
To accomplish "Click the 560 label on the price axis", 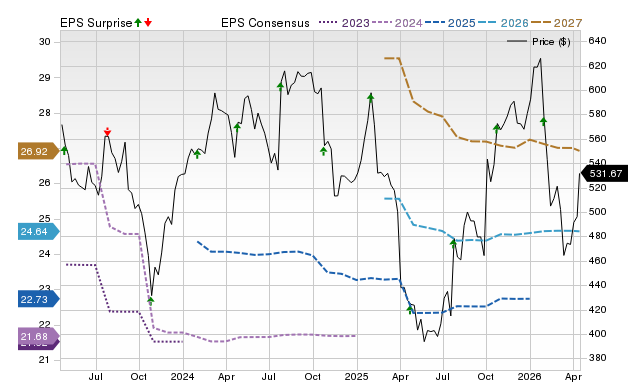I will pos(598,139).
